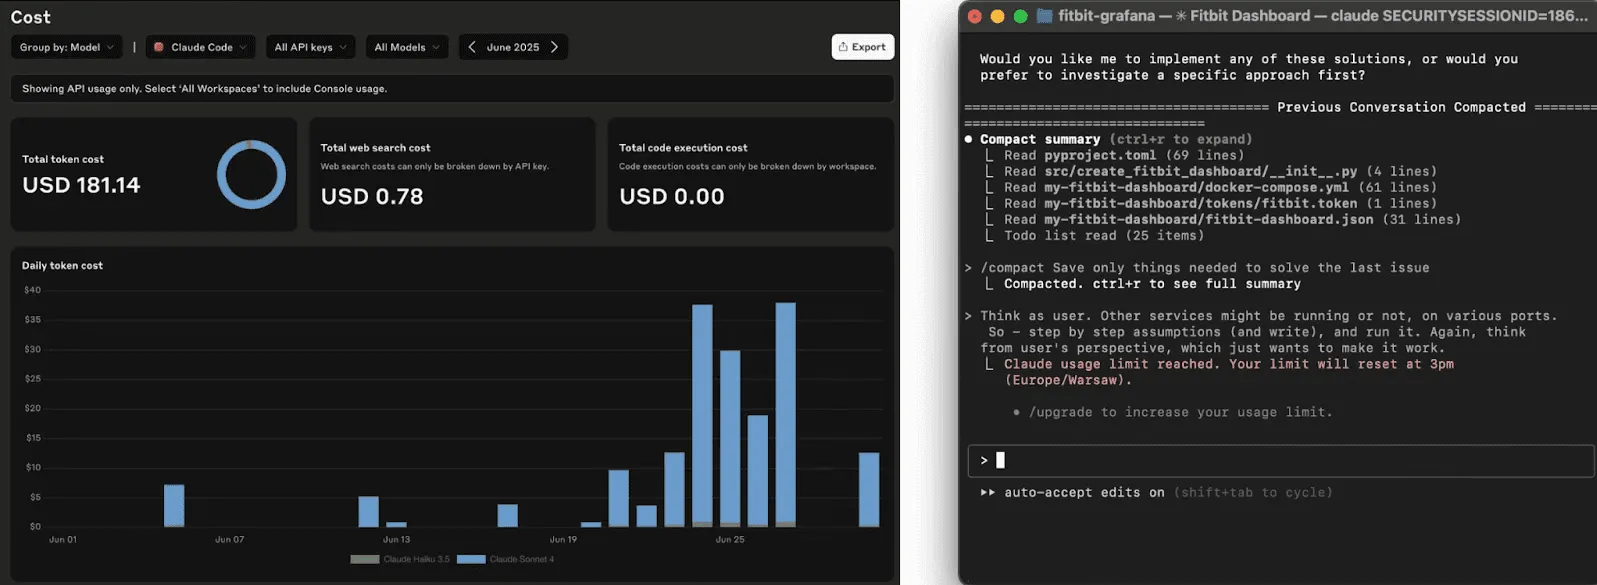Click the Jun 07 axis label

tap(229, 539)
